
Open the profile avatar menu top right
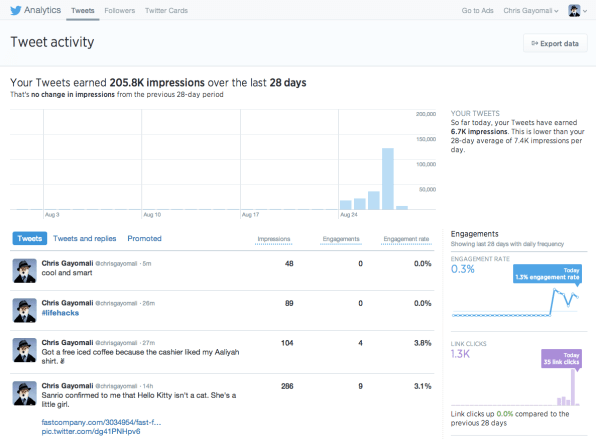coord(574,11)
